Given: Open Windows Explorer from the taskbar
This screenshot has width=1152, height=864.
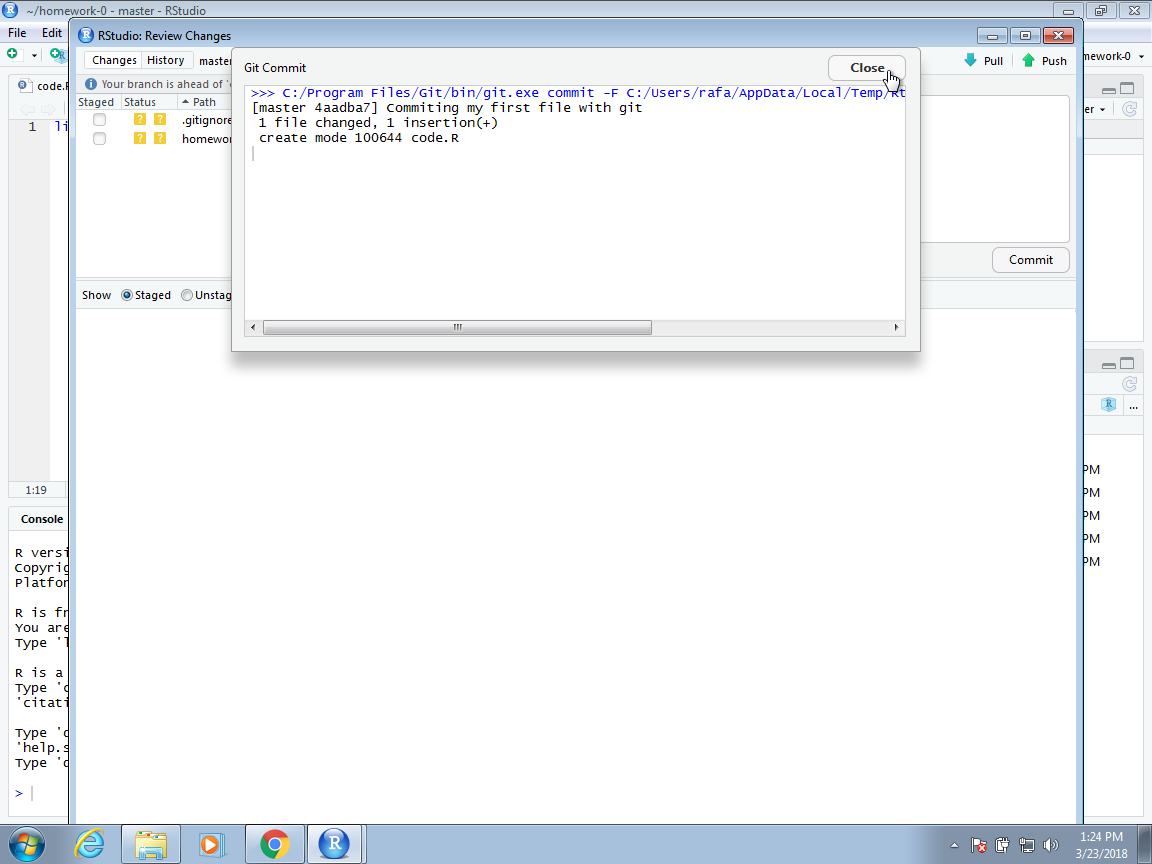Looking at the screenshot, I should point(151,844).
